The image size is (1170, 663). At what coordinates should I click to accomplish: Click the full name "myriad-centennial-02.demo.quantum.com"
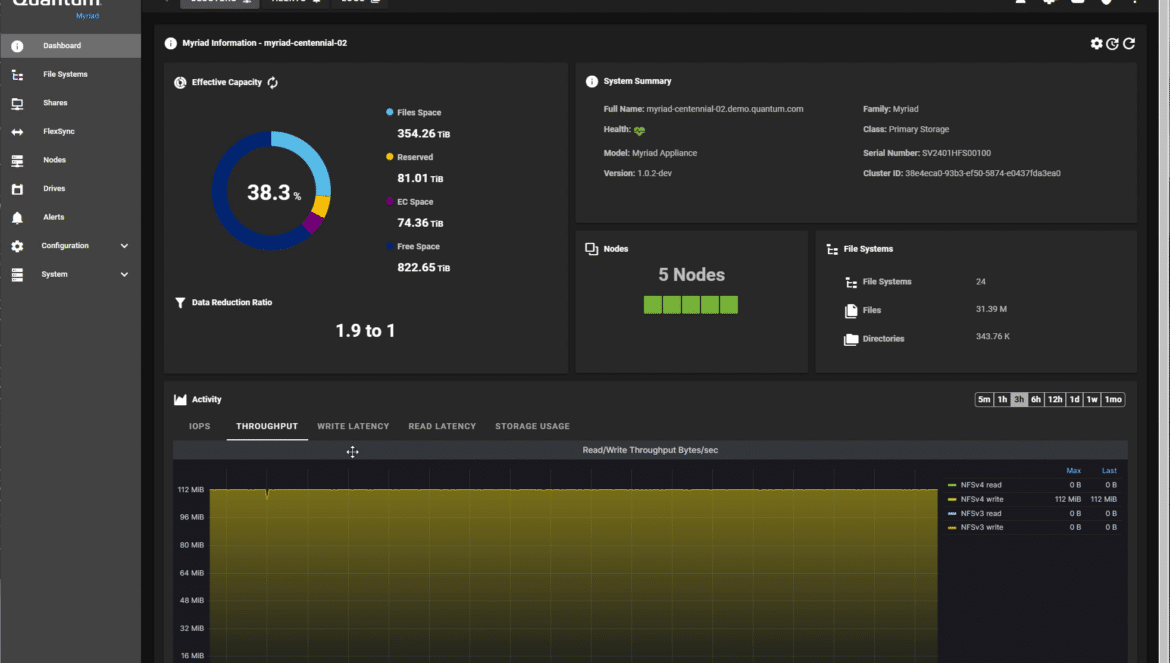pyautogui.click(x=725, y=109)
